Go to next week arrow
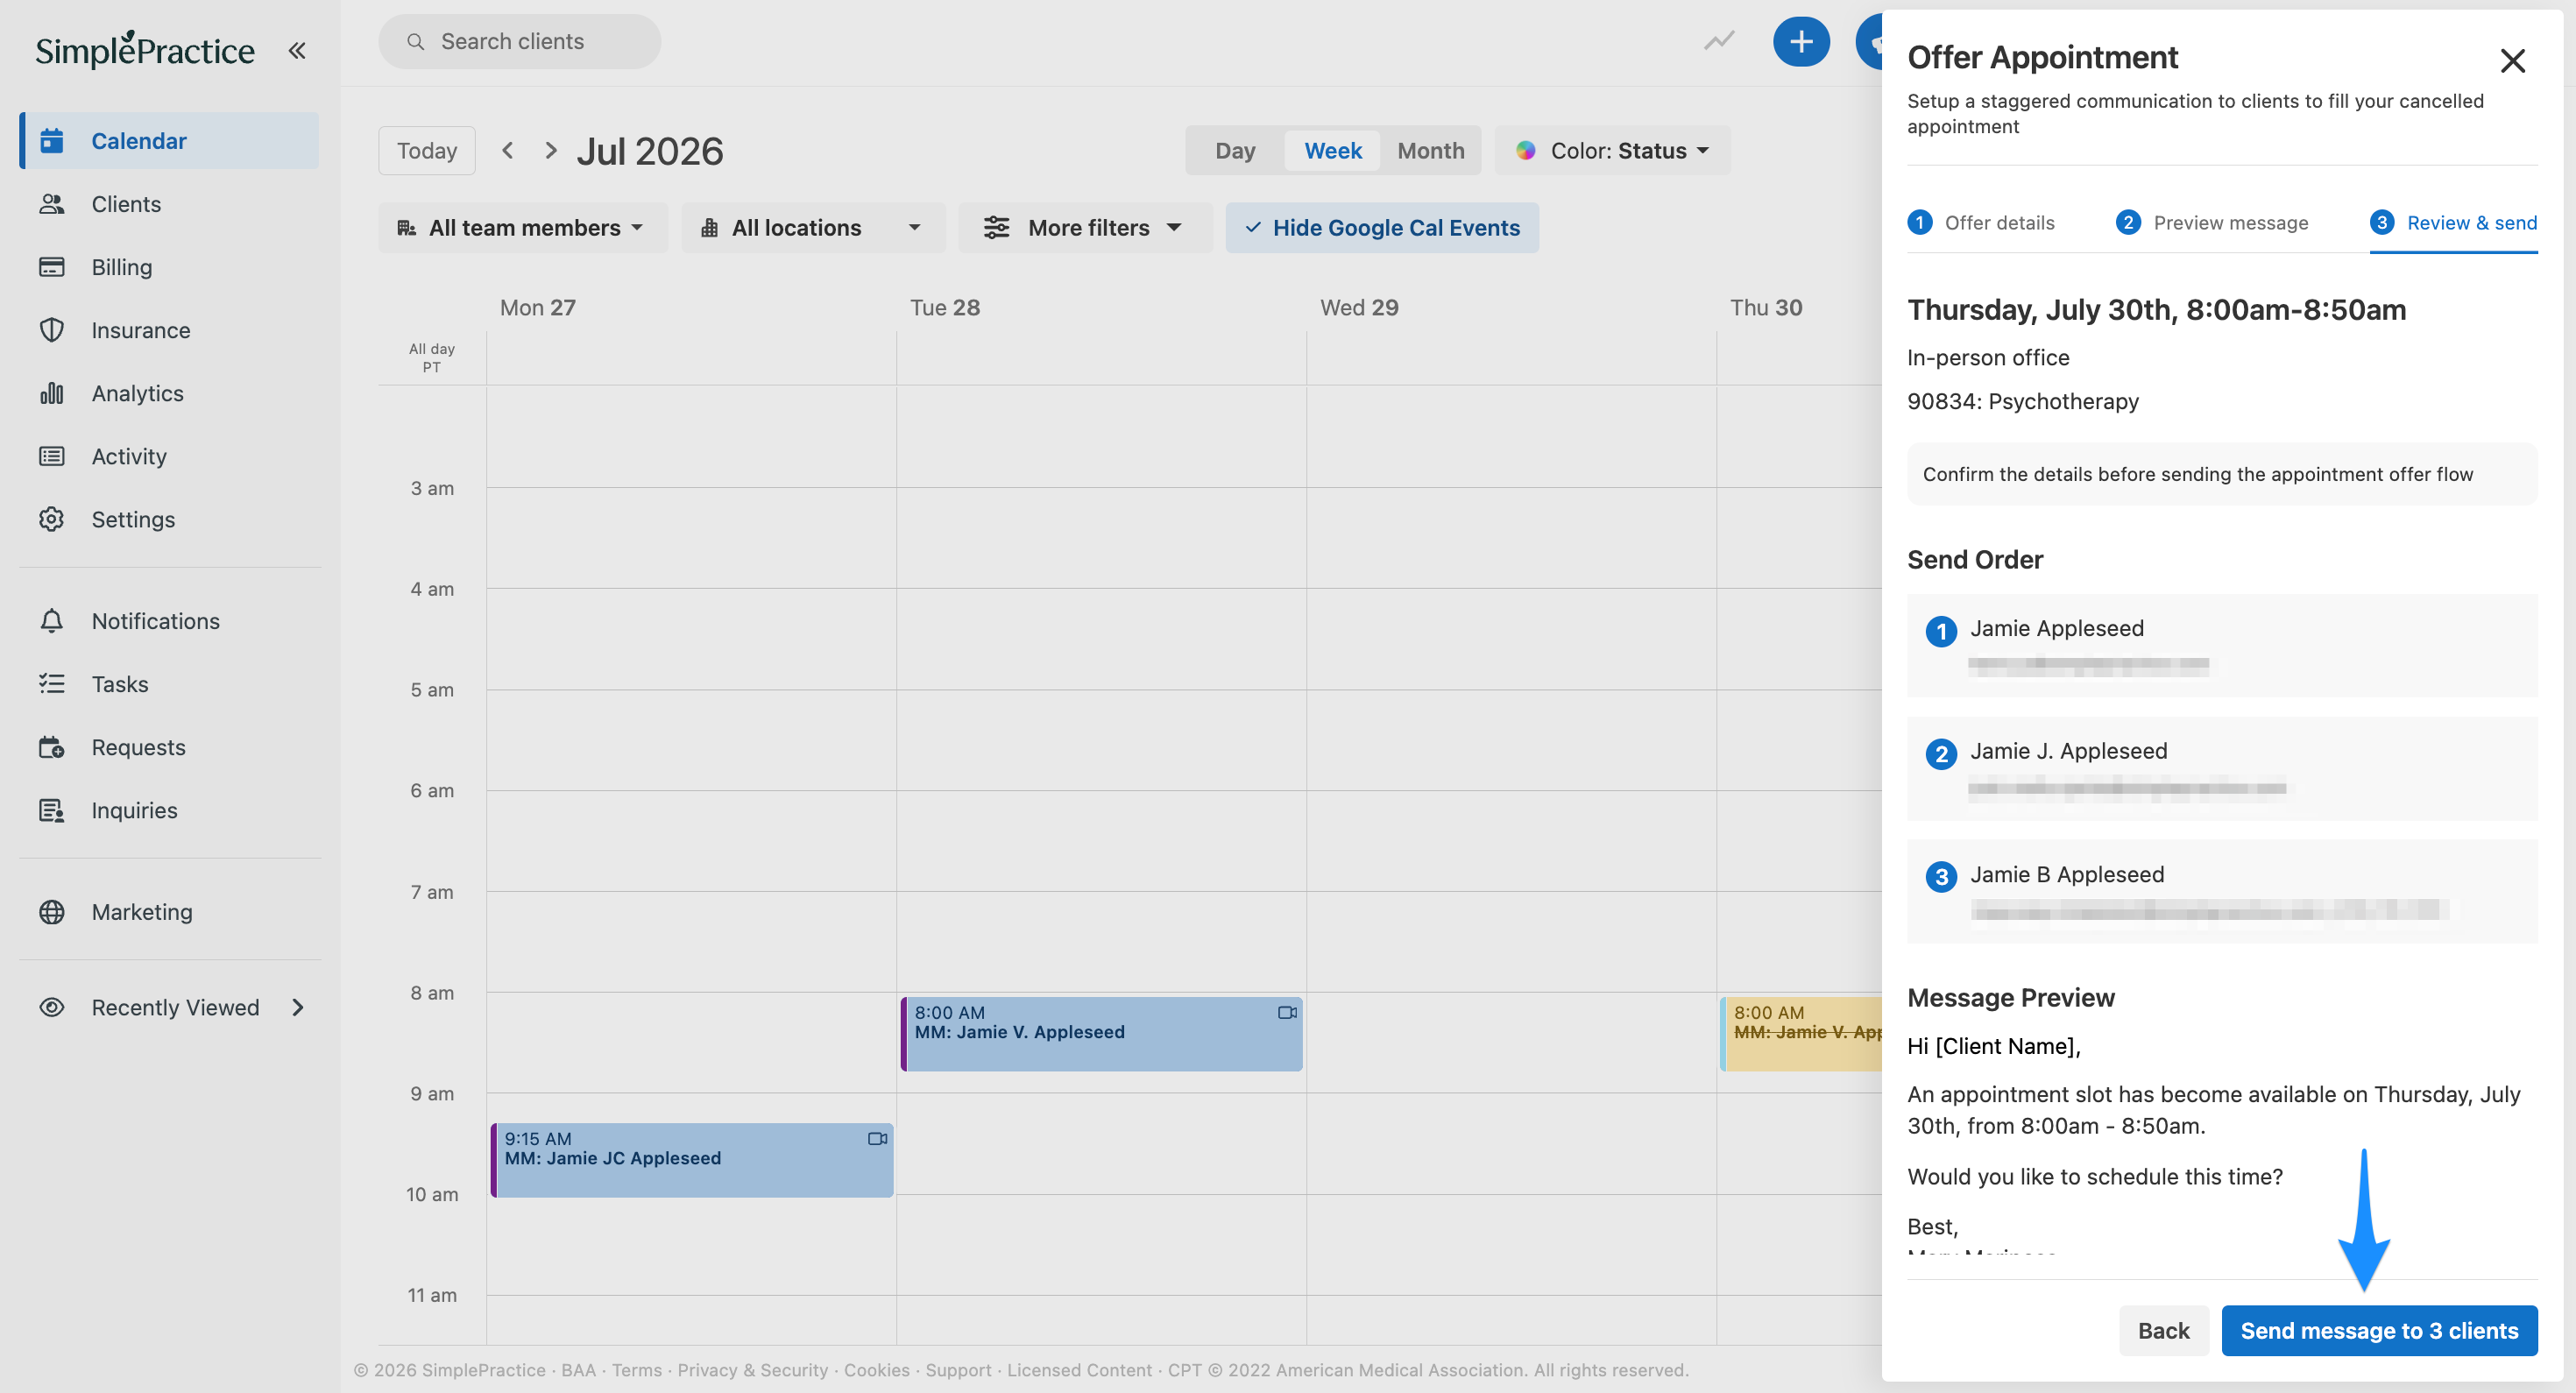2576x1393 pixels. tap(550, 150)
